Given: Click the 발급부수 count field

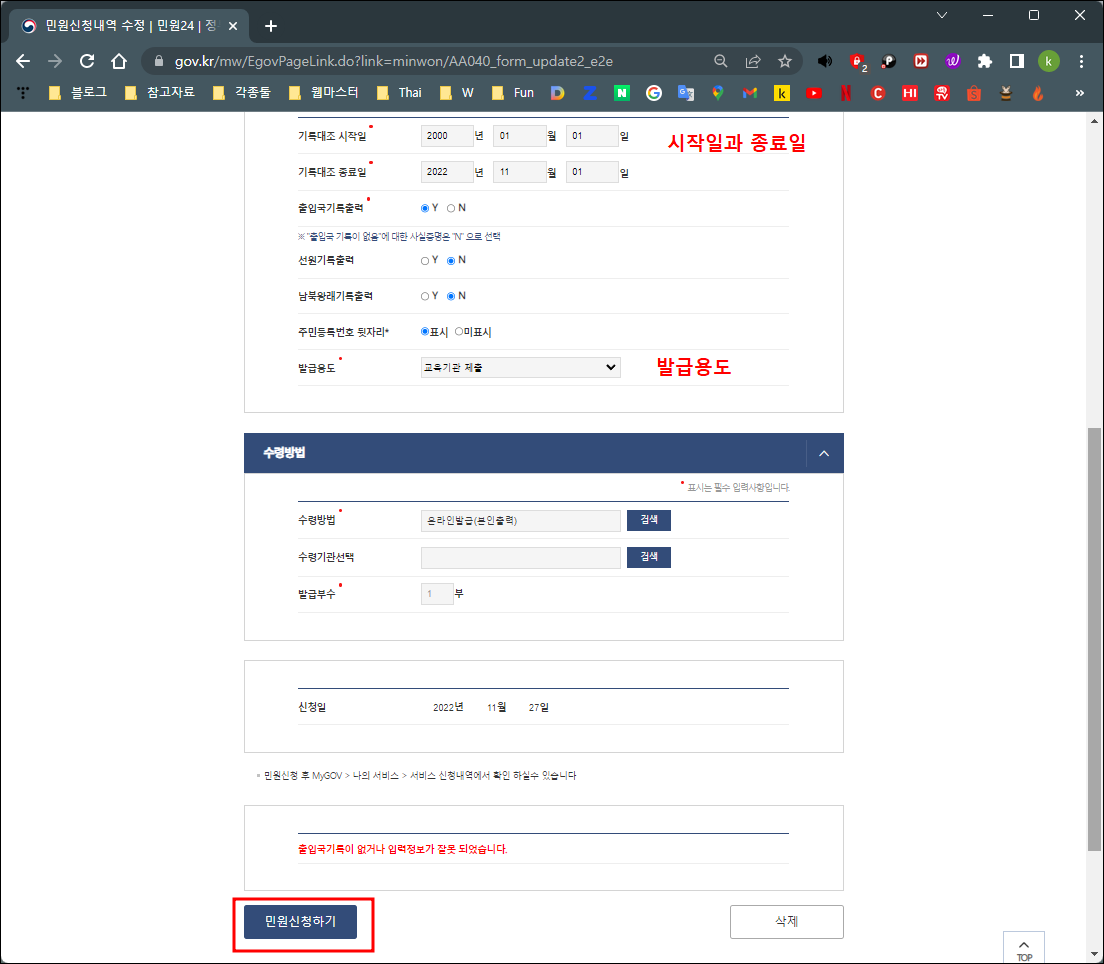Looking at the screenshot, I should pyautogui.click(x=437, y=594).
